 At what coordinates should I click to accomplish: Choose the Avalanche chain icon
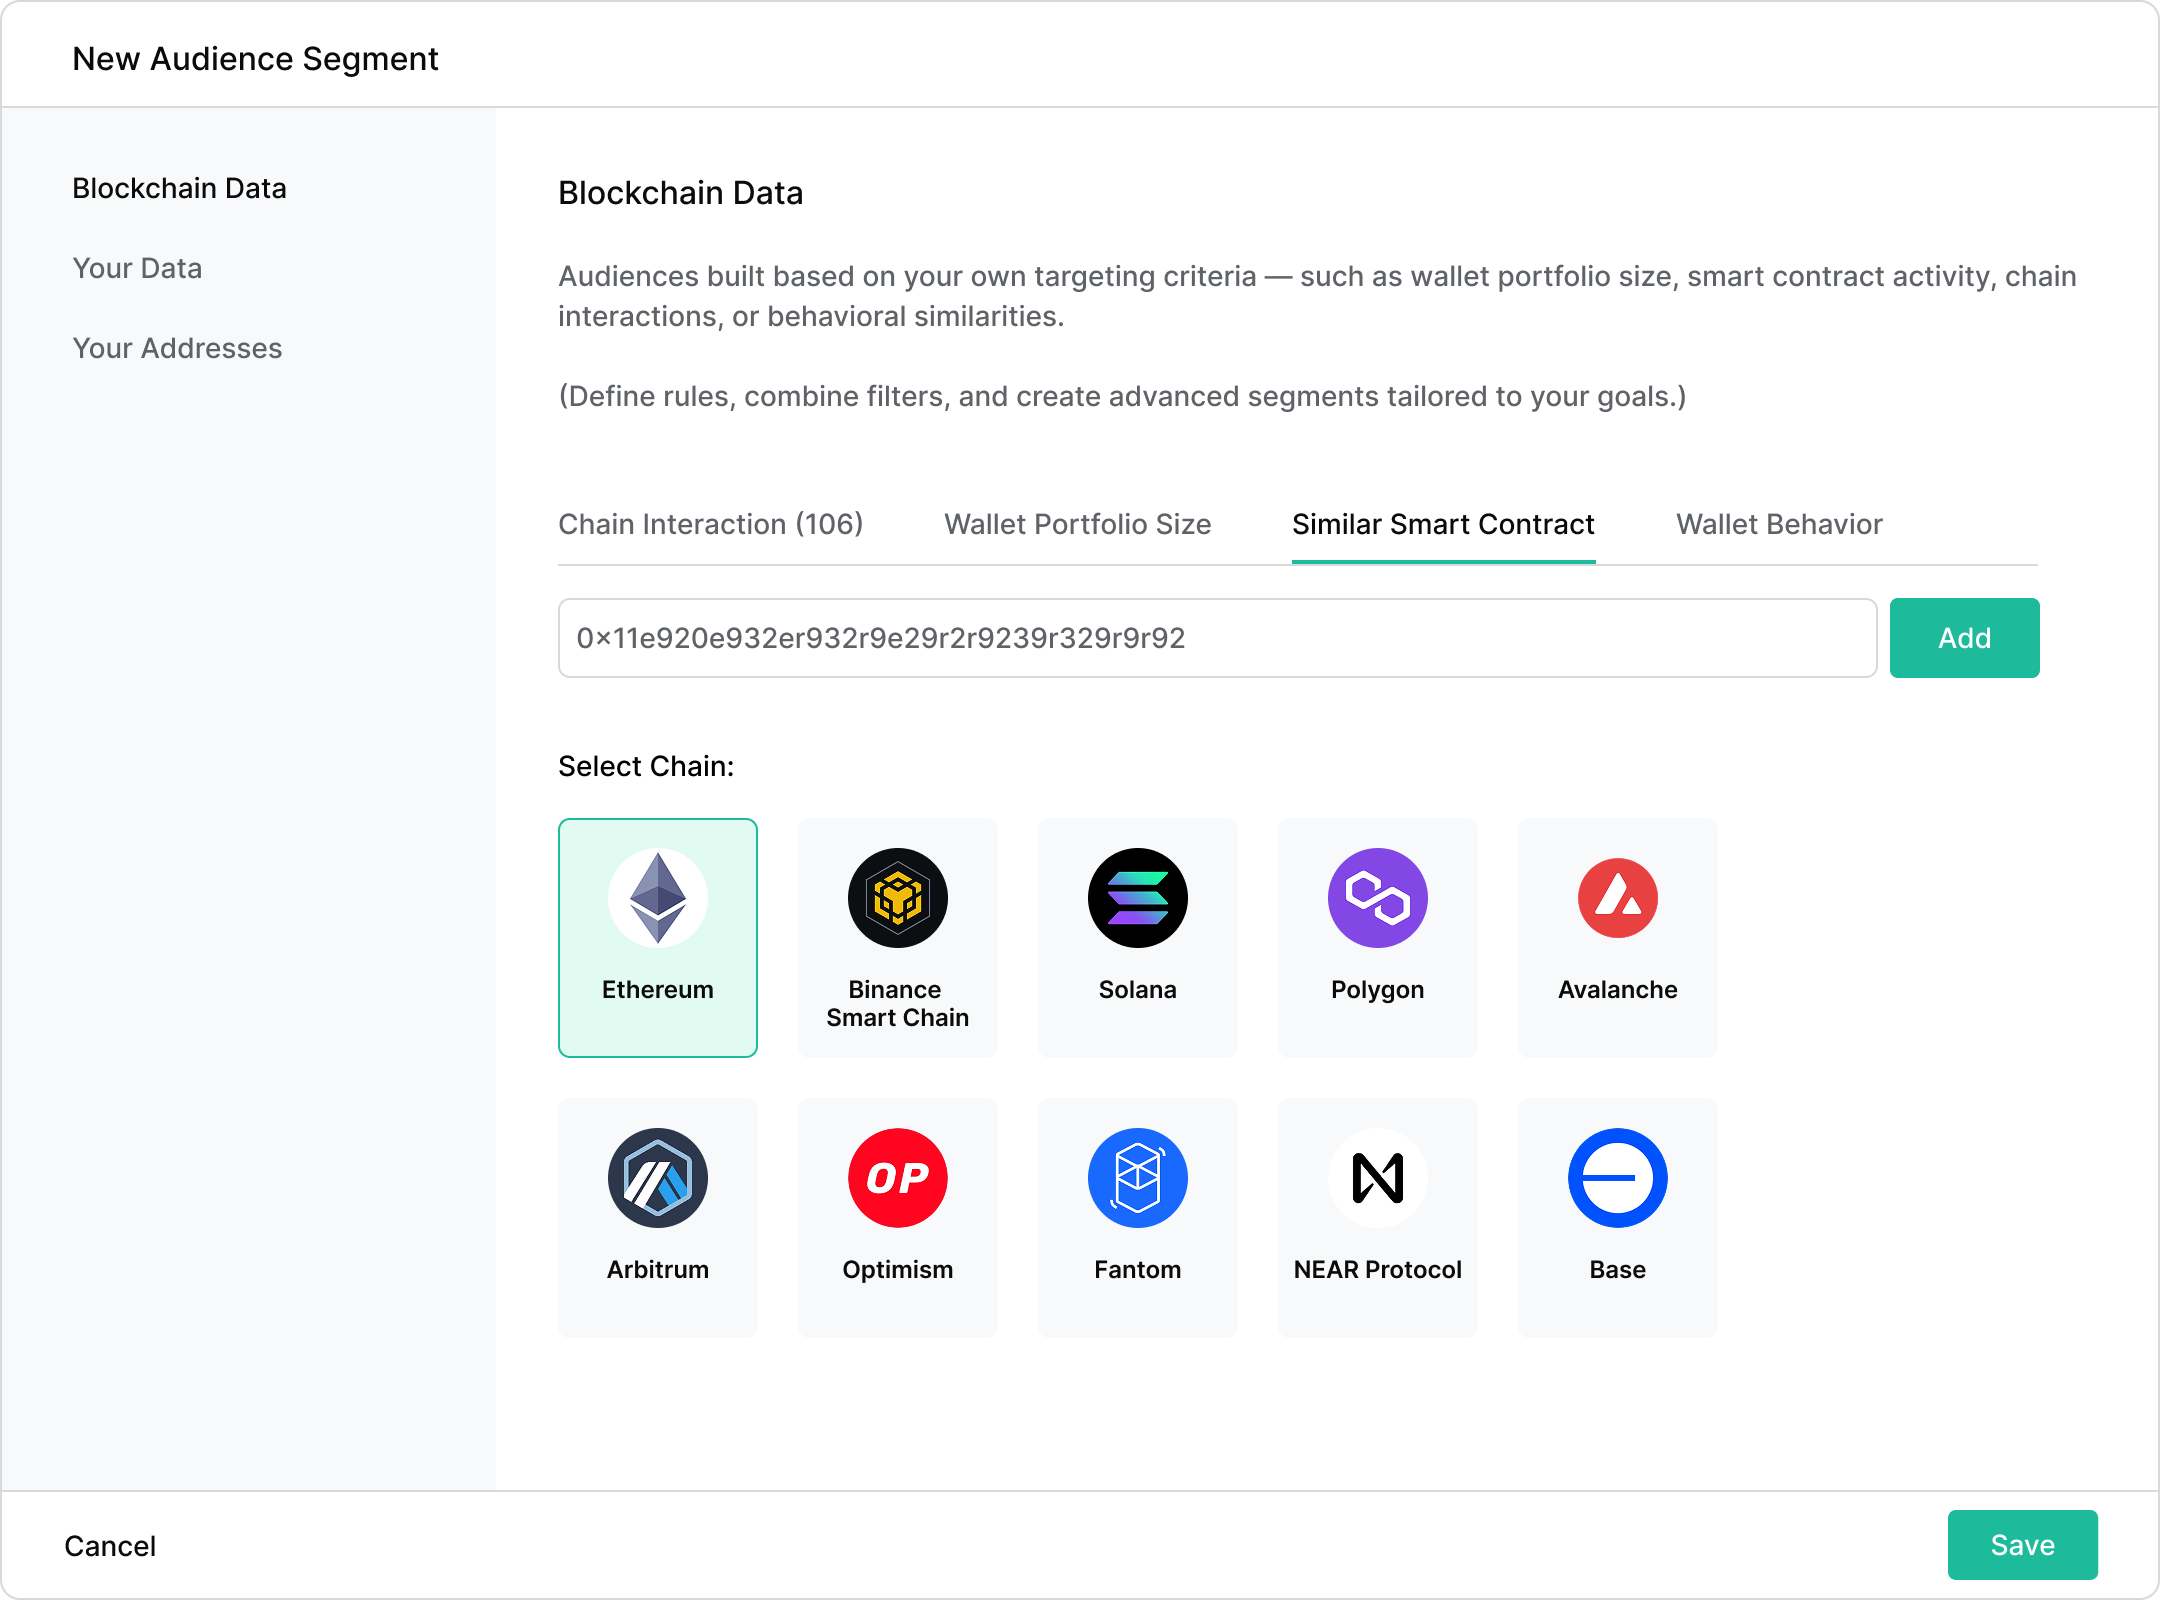tap(1618, 898)
